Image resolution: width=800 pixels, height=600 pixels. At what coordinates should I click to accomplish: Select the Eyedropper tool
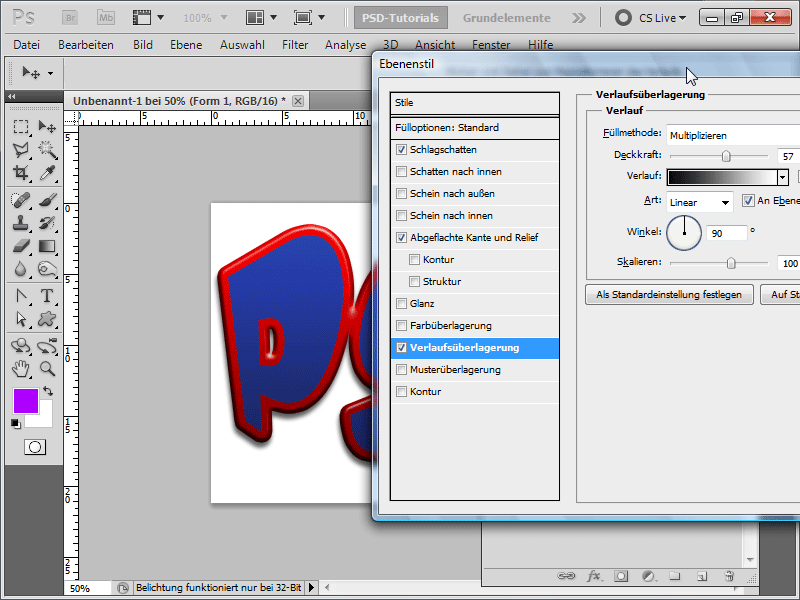[47, 172]
